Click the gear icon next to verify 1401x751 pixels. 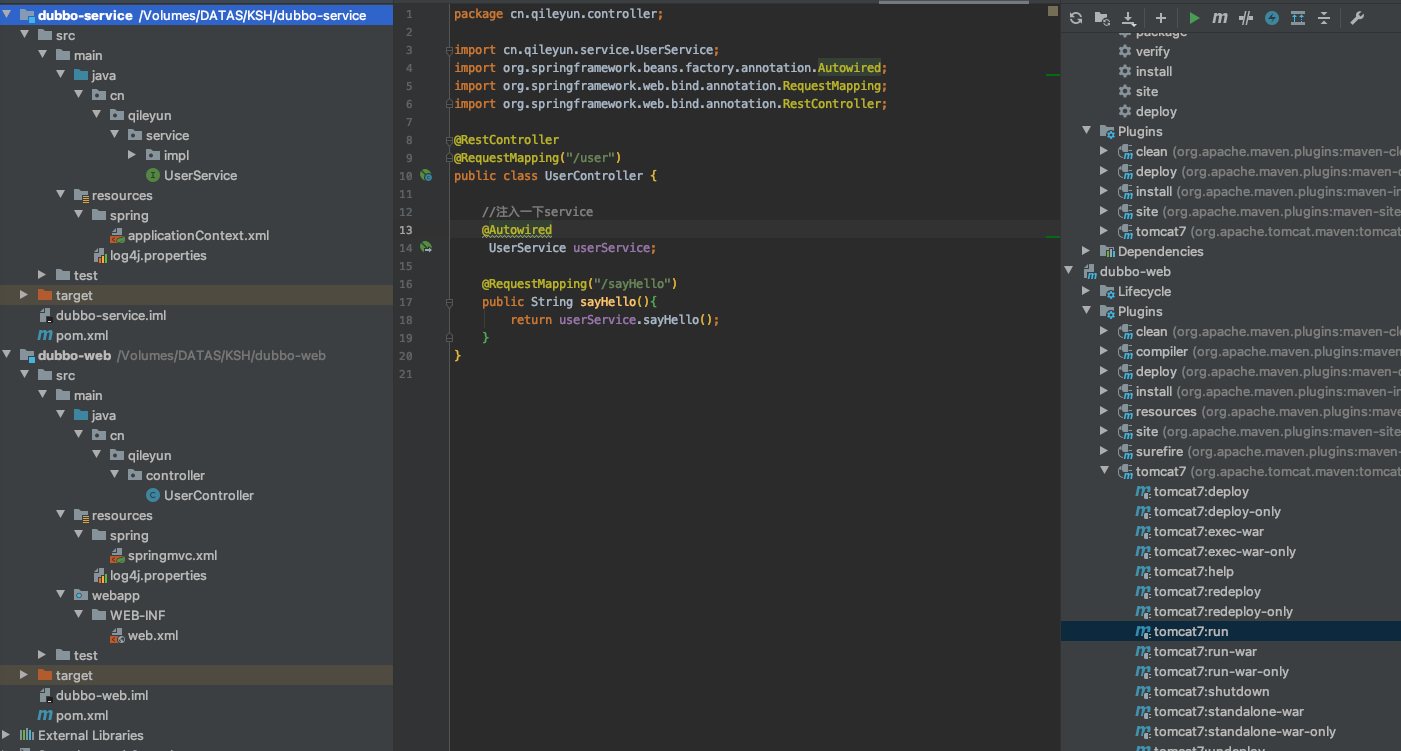coord(1125,51)
